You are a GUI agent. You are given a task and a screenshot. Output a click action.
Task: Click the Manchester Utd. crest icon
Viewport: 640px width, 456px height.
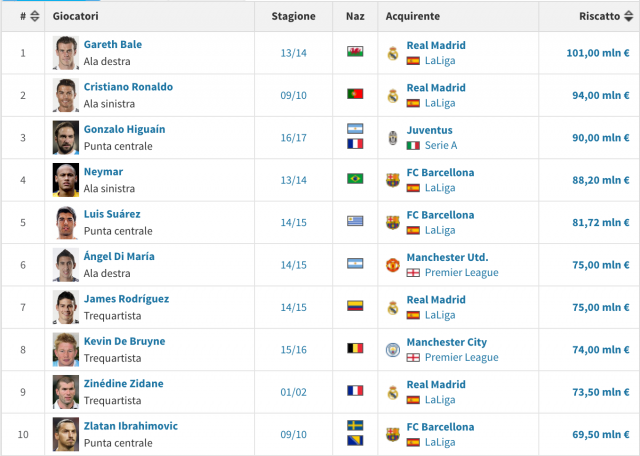[393, 265]
